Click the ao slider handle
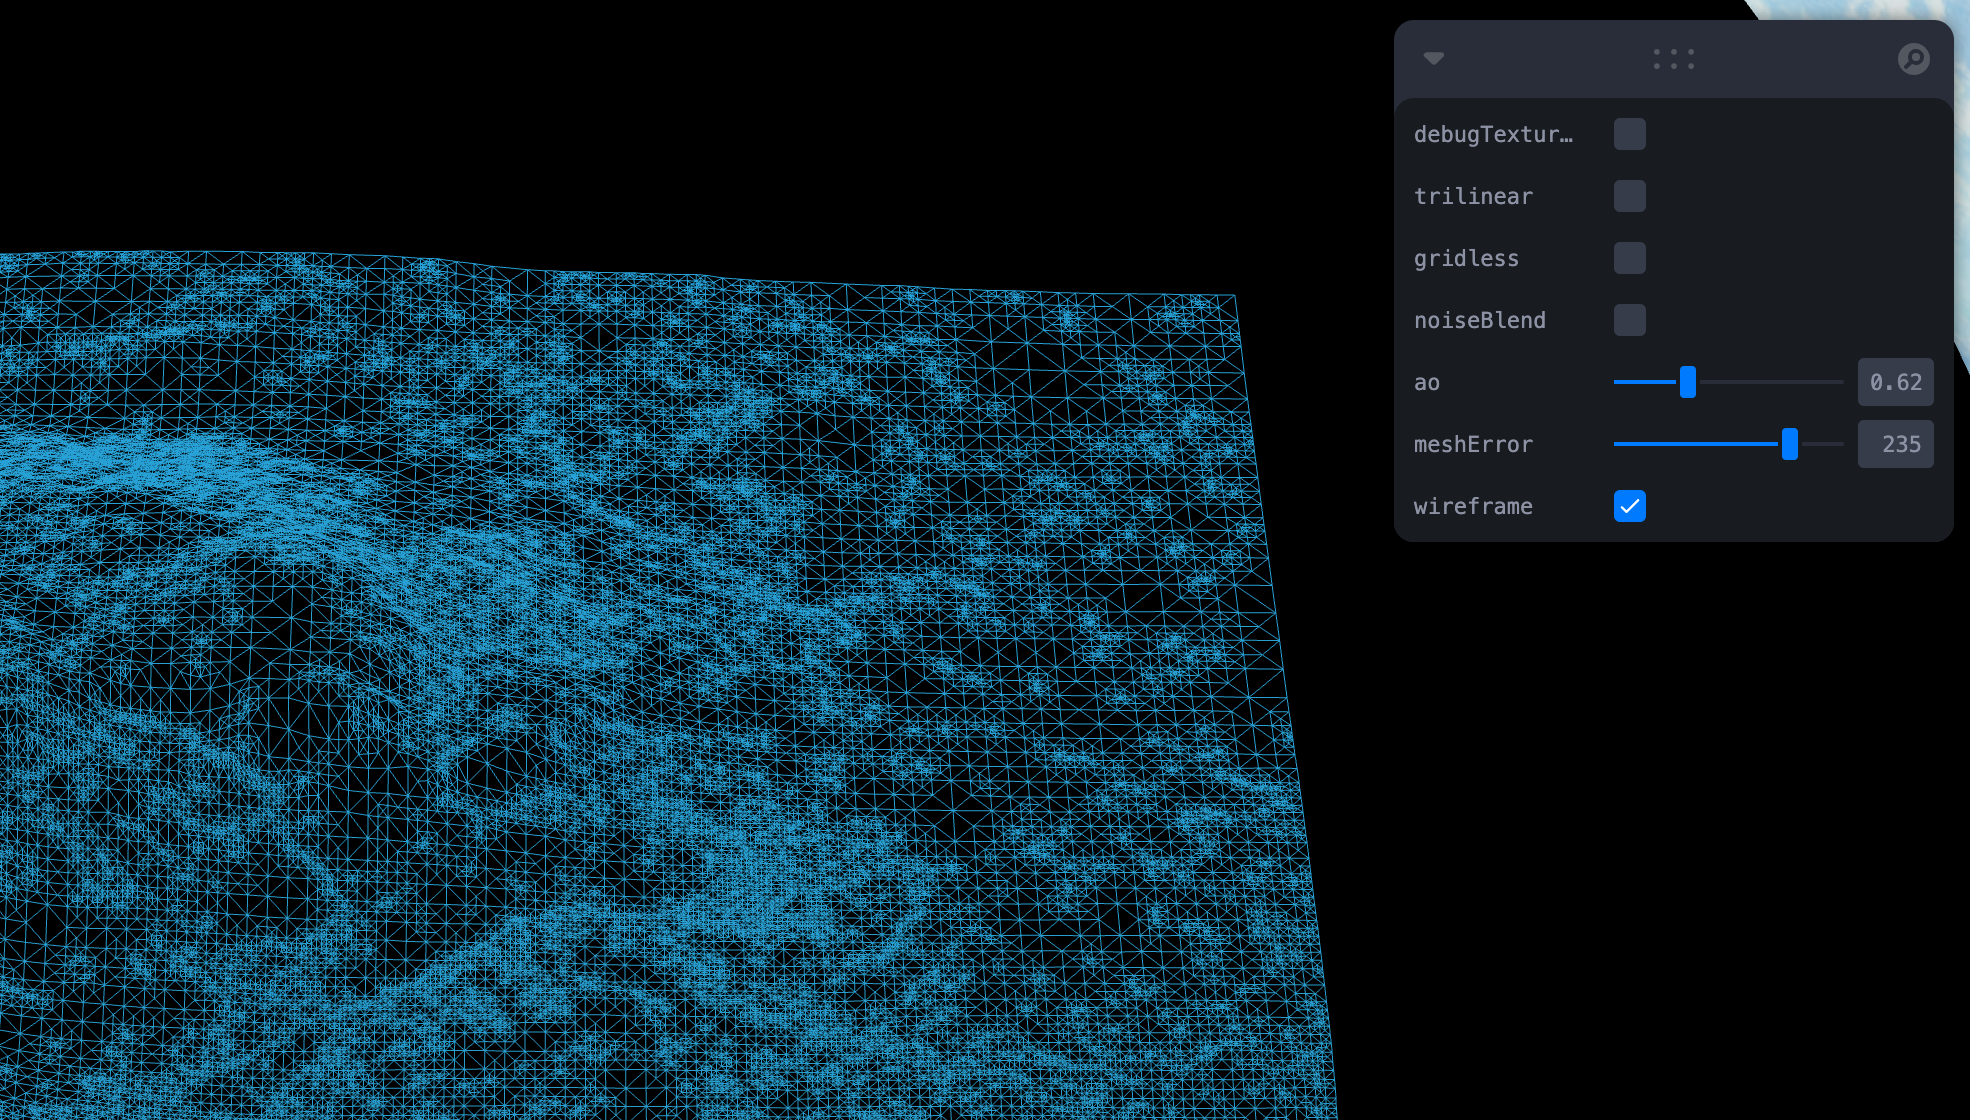 tap(1688, 382)
